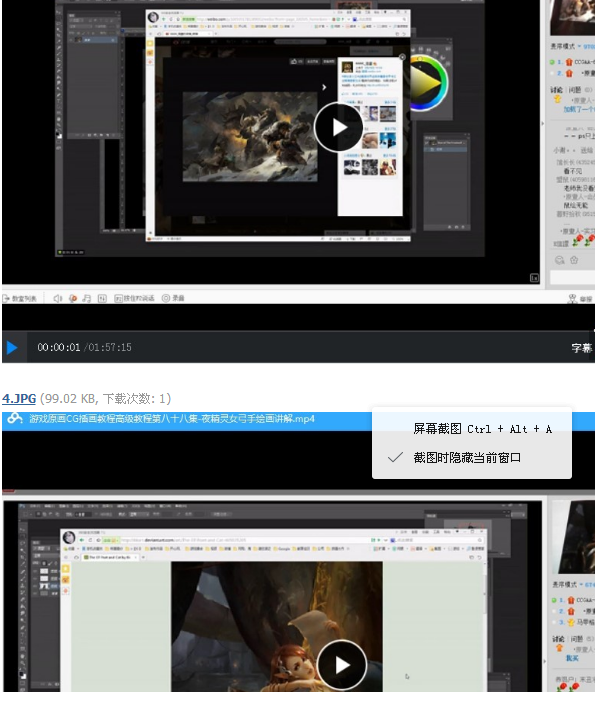Open the 字幕 subtitles option
Viewport: 595px width, 715px height.
click(582, 348)
